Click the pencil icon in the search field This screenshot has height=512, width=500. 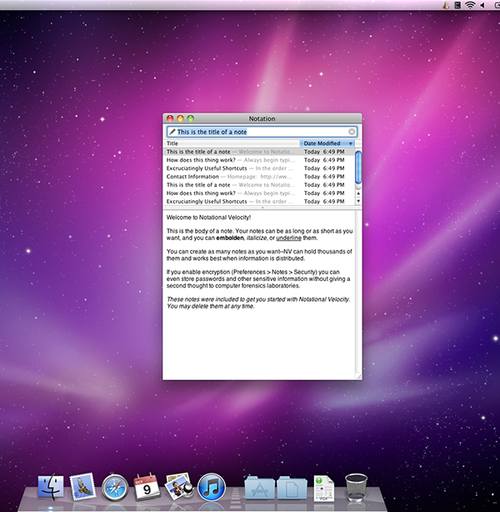pyautogui.click(x=172, y=132)
